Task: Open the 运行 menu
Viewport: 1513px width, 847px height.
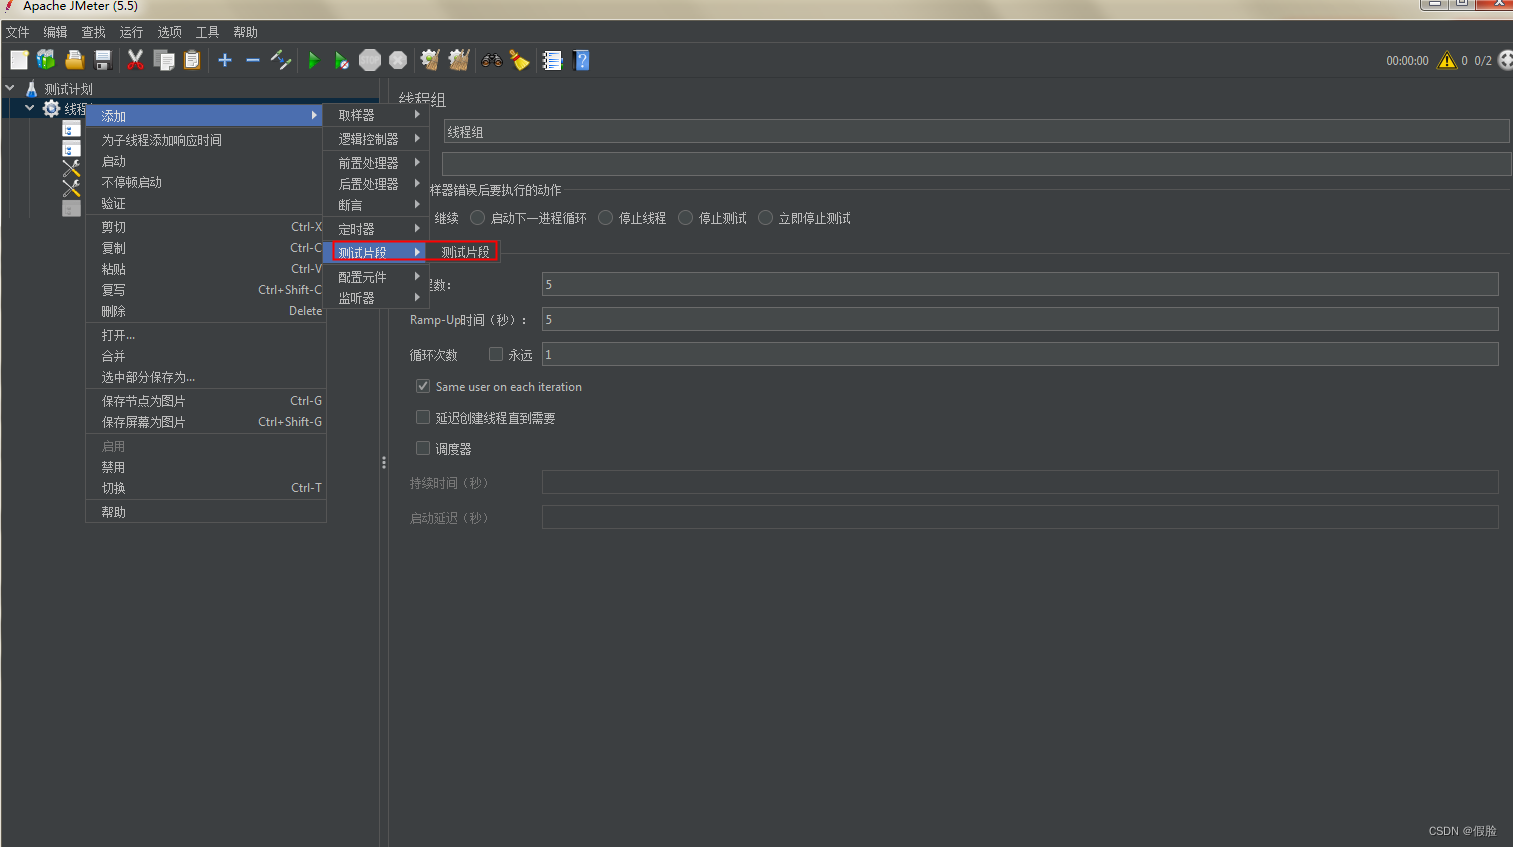Action: (131, 32)
